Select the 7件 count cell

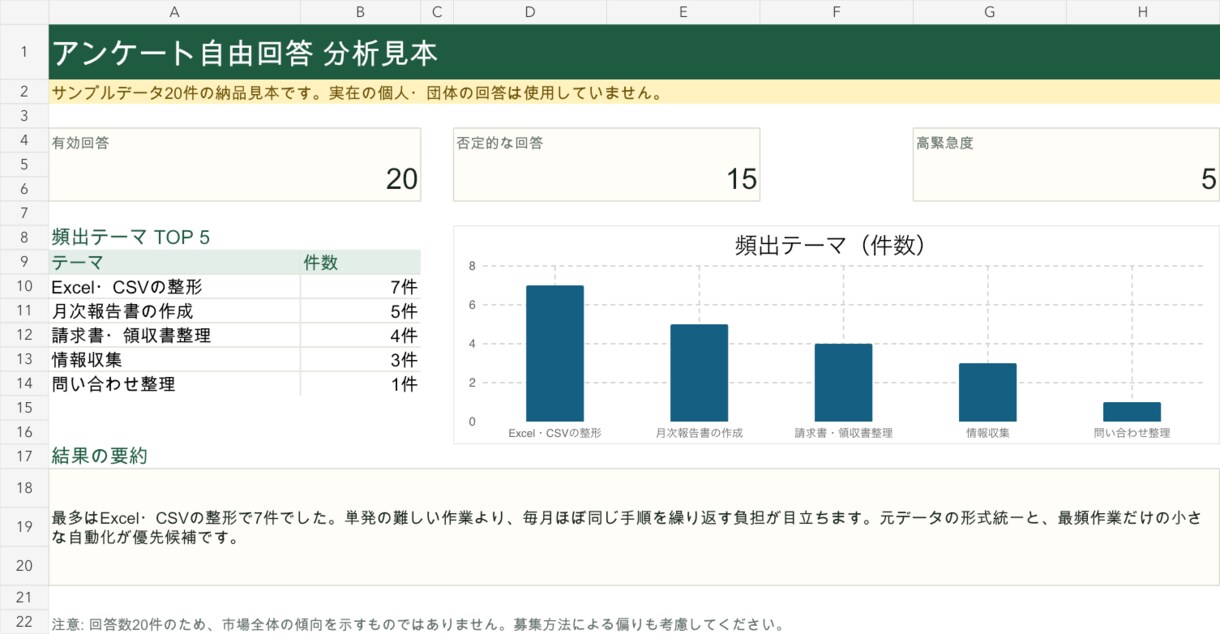point(360,287)
